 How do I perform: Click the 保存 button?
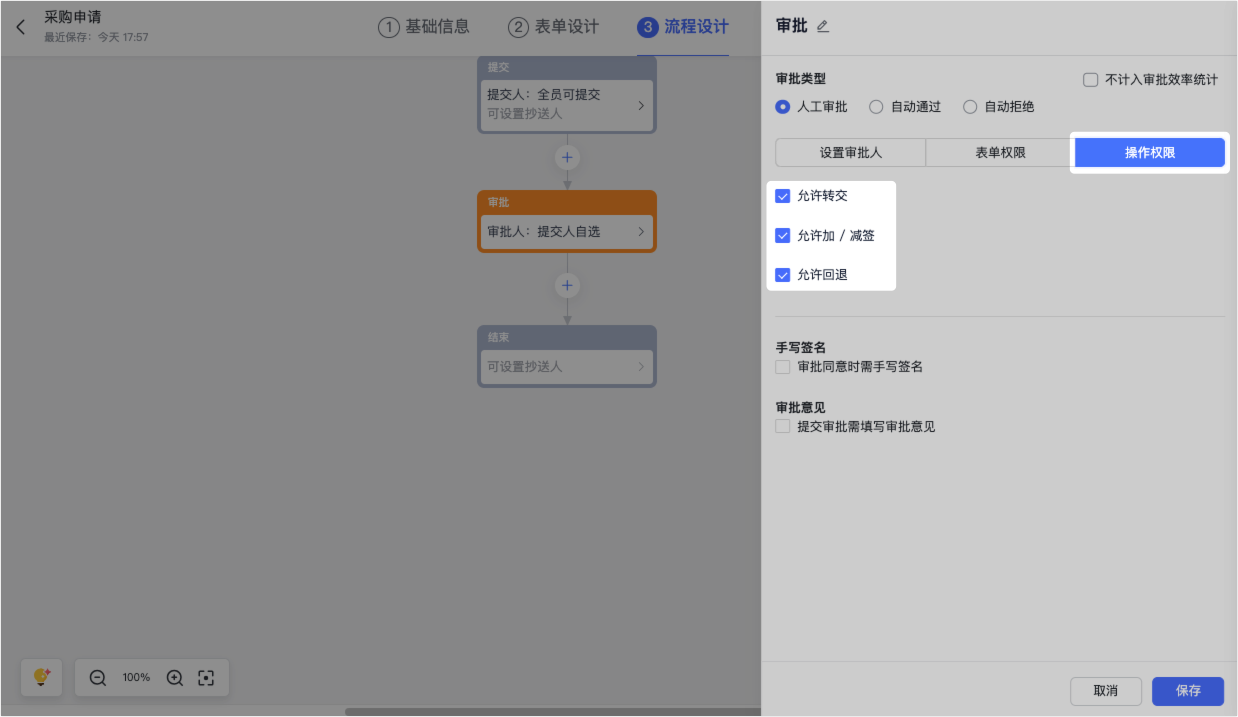(1187, 691)
